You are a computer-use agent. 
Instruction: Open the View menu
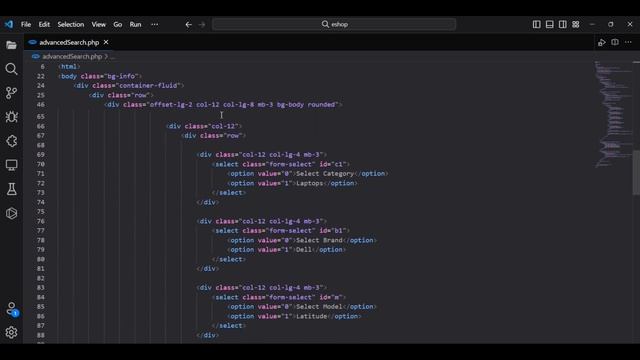98,24
